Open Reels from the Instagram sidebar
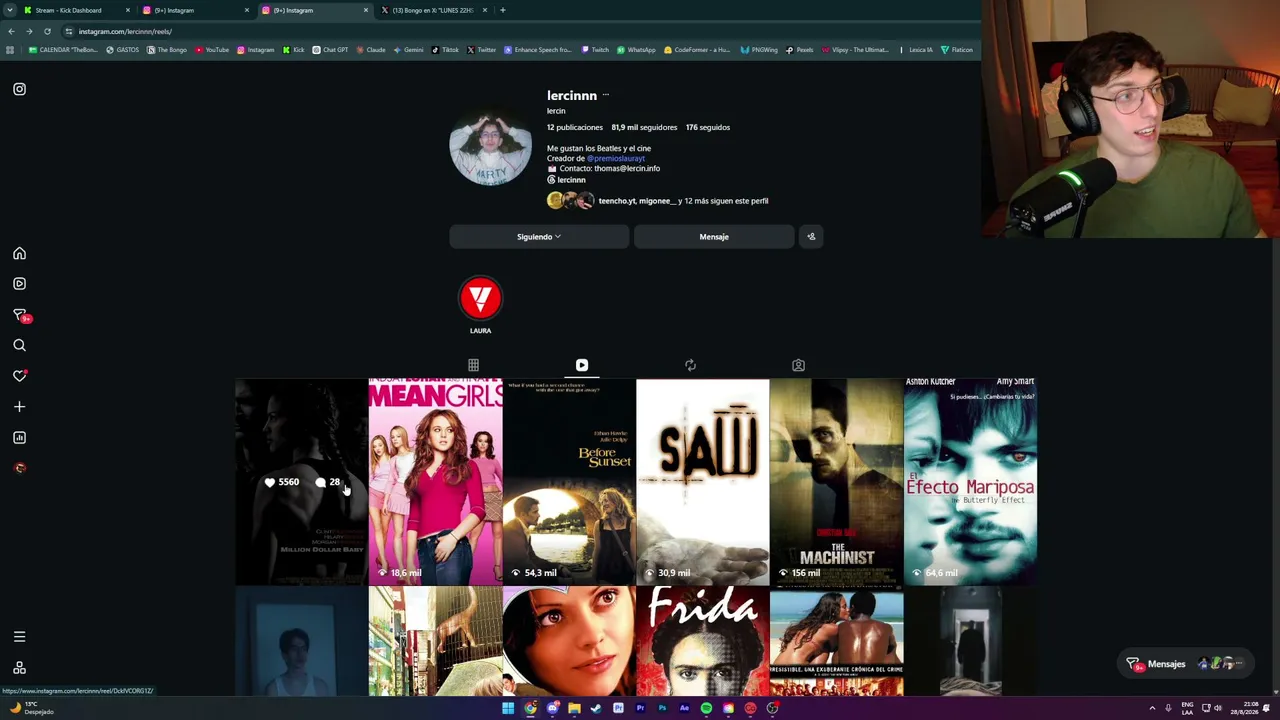 click(x=19, y=284)
